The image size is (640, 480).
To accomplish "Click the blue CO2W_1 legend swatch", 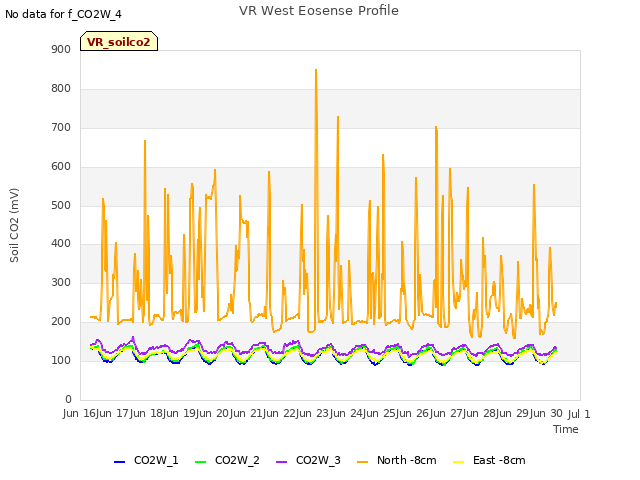I will [119, 462].
